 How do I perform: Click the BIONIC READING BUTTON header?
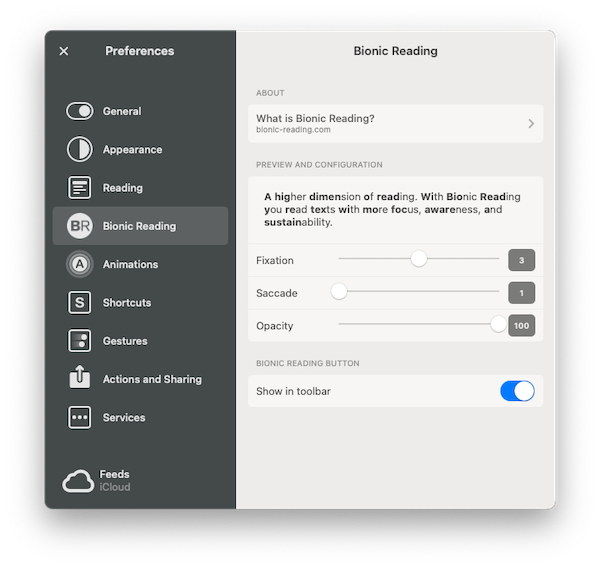point(308,363)
